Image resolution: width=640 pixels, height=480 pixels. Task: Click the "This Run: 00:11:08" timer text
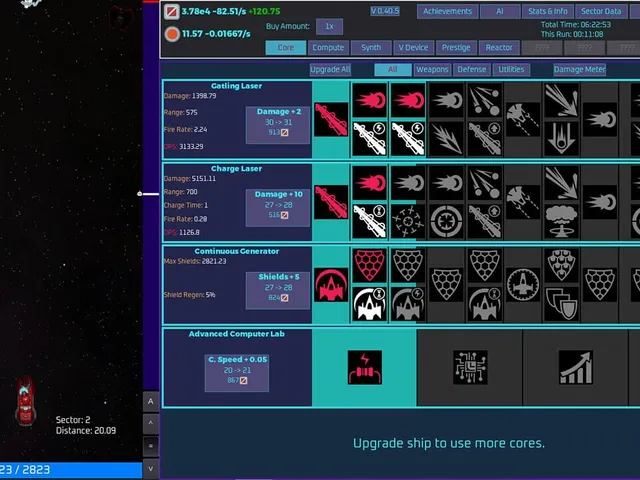coord(572,34)
